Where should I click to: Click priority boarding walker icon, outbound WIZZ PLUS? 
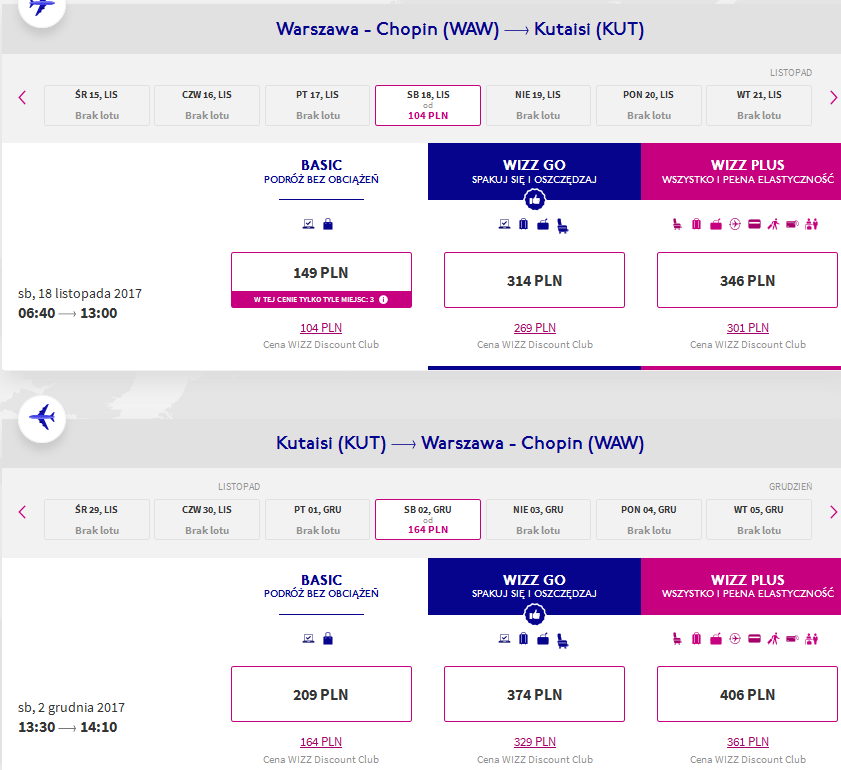click(773, 224)
